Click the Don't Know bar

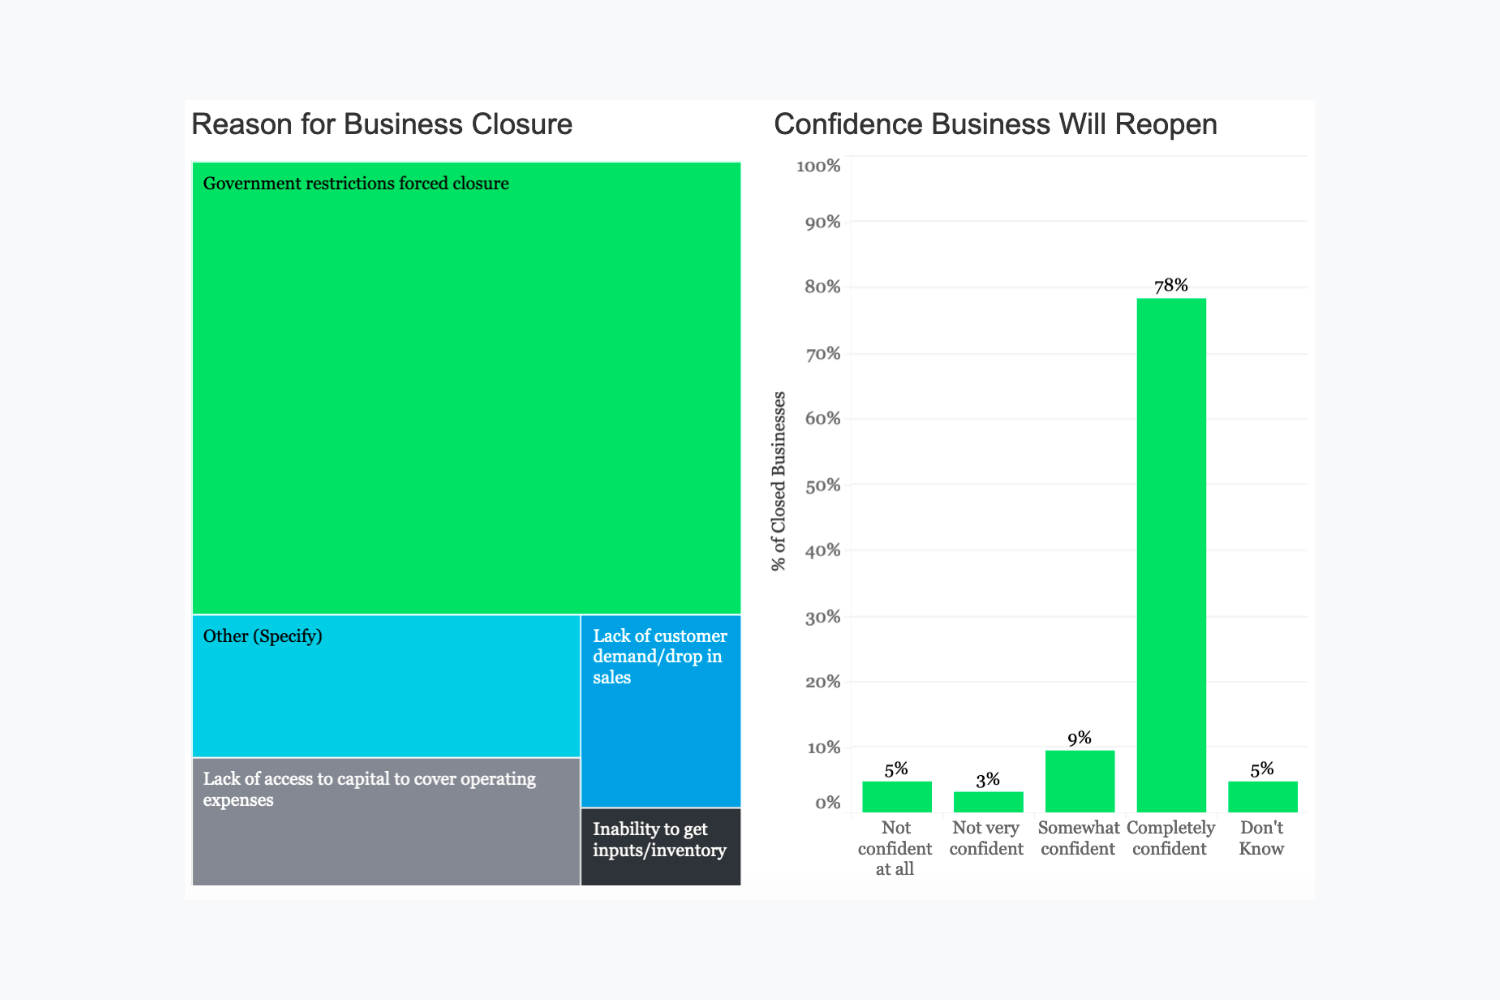pos(1262,797)
